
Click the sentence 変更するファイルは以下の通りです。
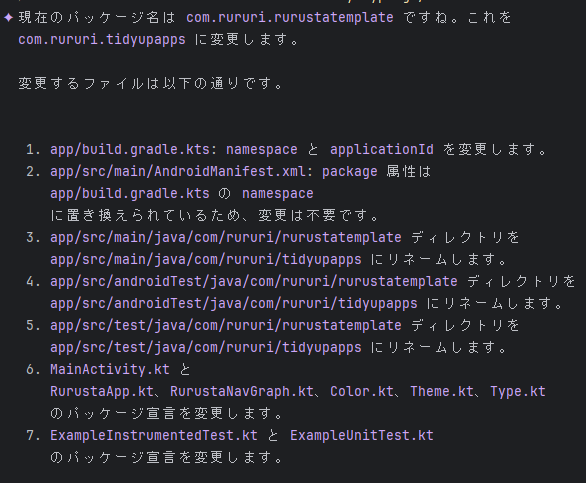click(151, 83)
